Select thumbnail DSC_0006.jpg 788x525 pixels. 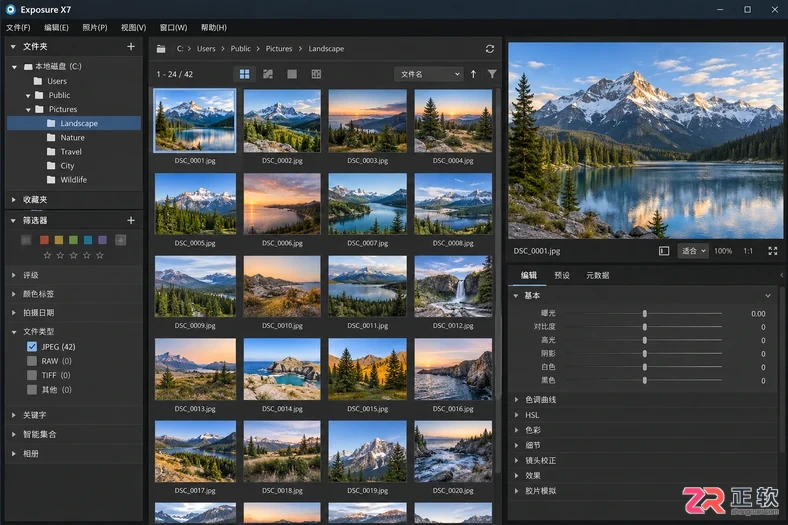coord(282,204)
